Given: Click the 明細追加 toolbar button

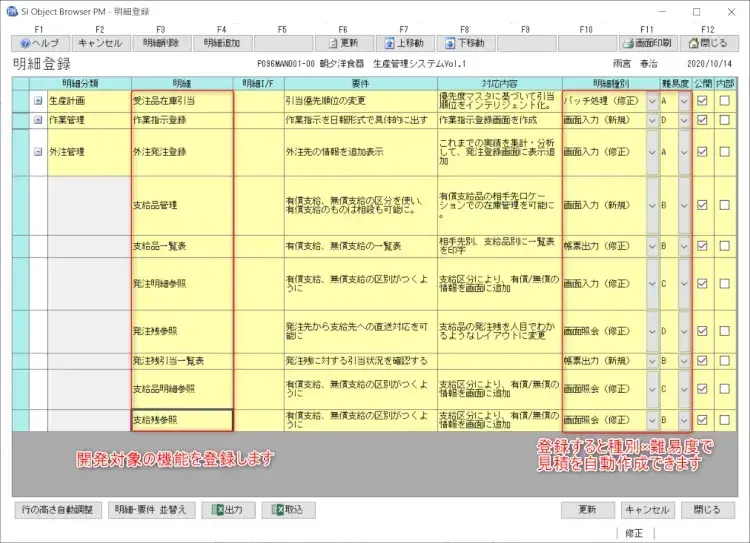Looking at the screenshot, I should tap(222, 43).
